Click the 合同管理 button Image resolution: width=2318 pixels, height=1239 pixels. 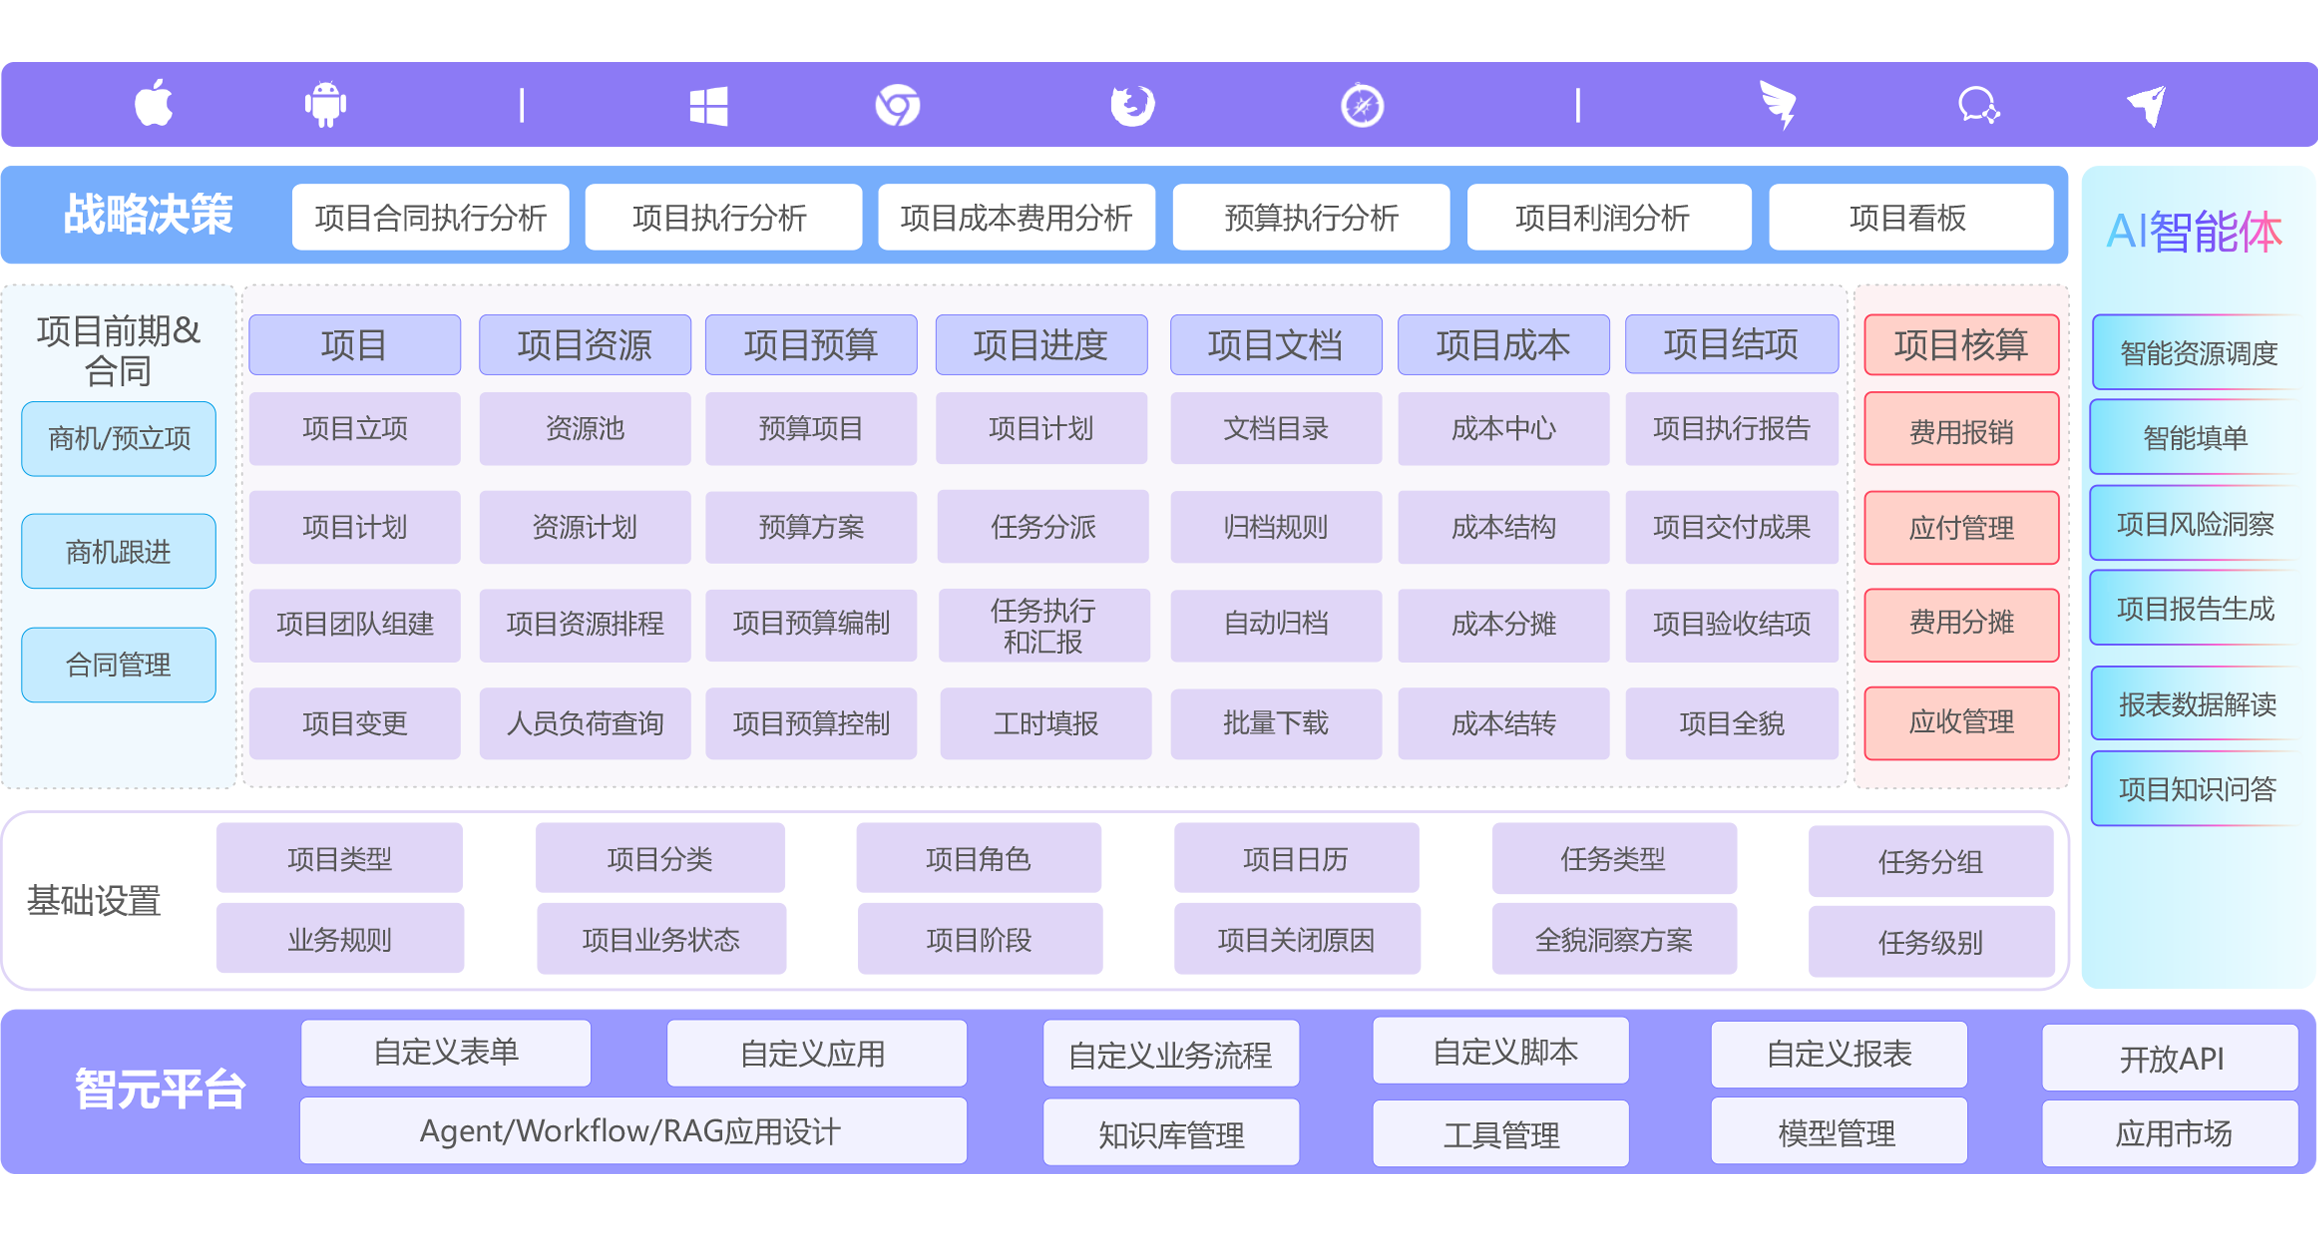119,665
